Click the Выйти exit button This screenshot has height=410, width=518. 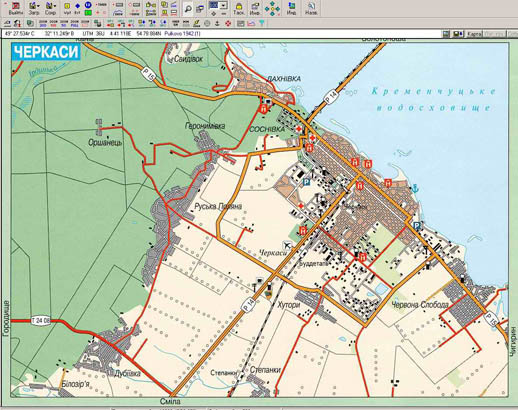coord(16,9)
